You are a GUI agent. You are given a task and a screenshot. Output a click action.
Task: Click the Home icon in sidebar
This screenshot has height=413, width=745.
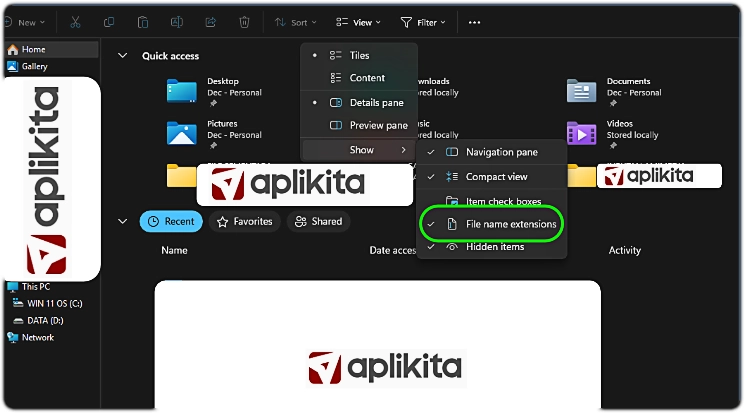tap(13, 49)
